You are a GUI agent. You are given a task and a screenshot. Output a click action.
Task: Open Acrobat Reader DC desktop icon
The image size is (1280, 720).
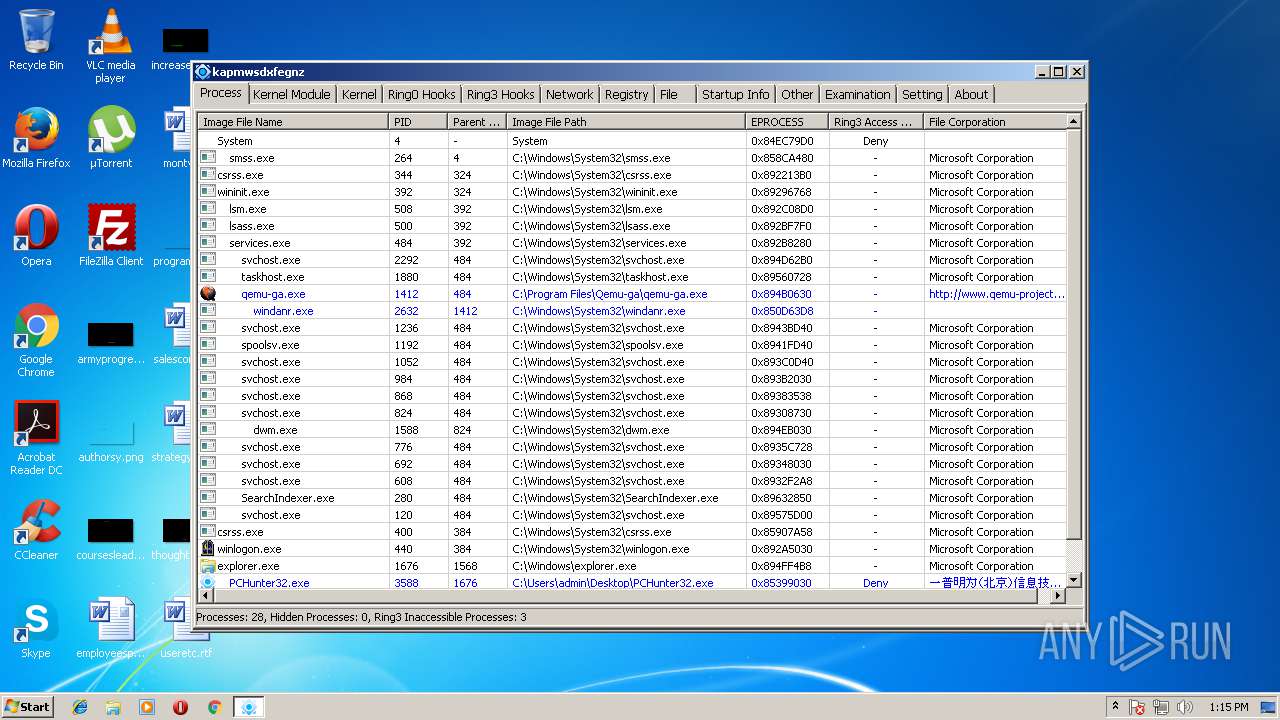[36, 438]
